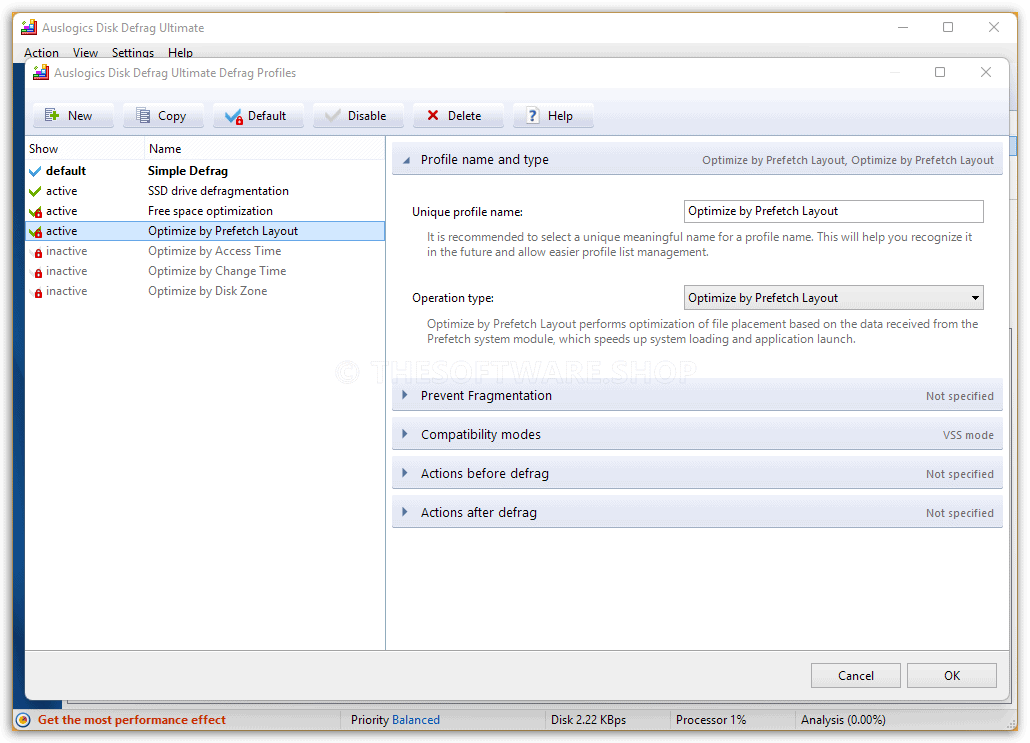Open the View menu
The height and width of the screenshot is (743, 1030).
[x=85, y=53]
